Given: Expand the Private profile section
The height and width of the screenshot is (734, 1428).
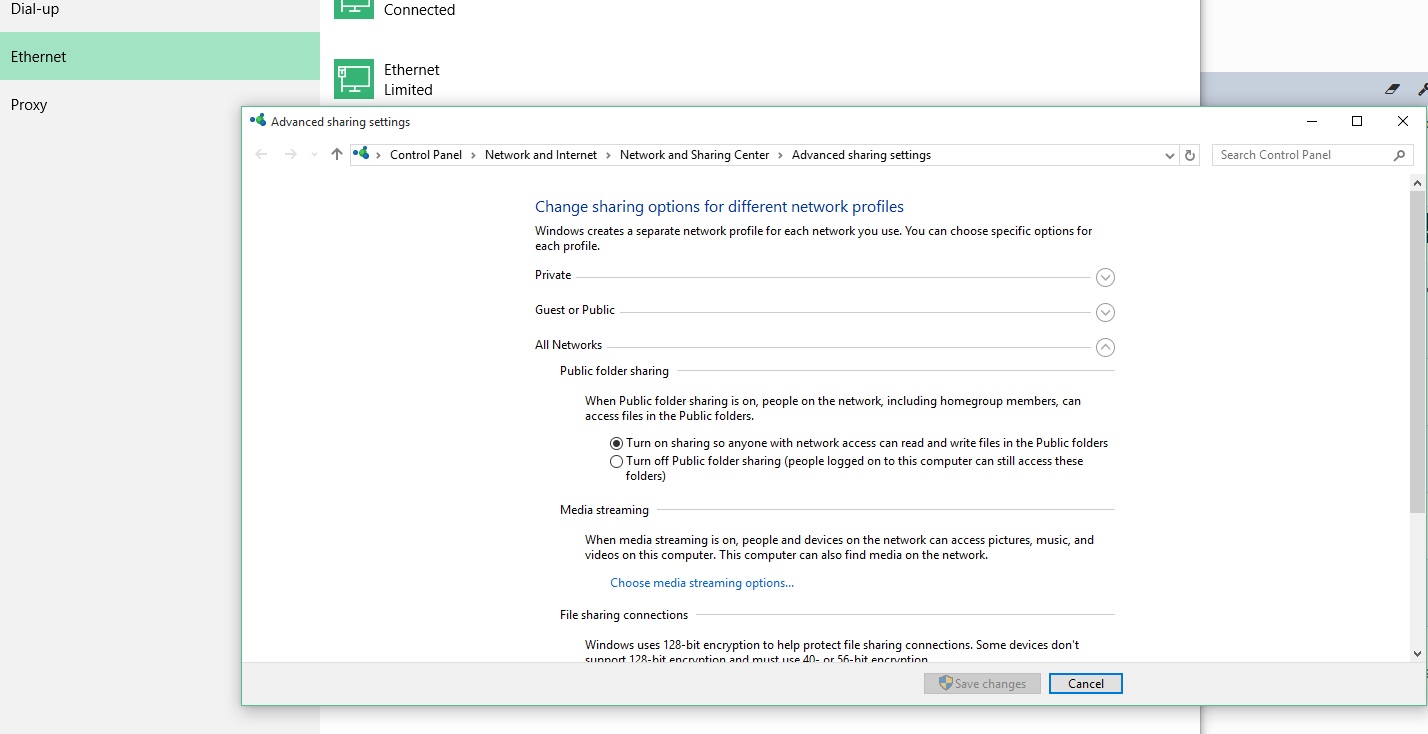Looking at the screenshot, I should tap(1105, 277).
